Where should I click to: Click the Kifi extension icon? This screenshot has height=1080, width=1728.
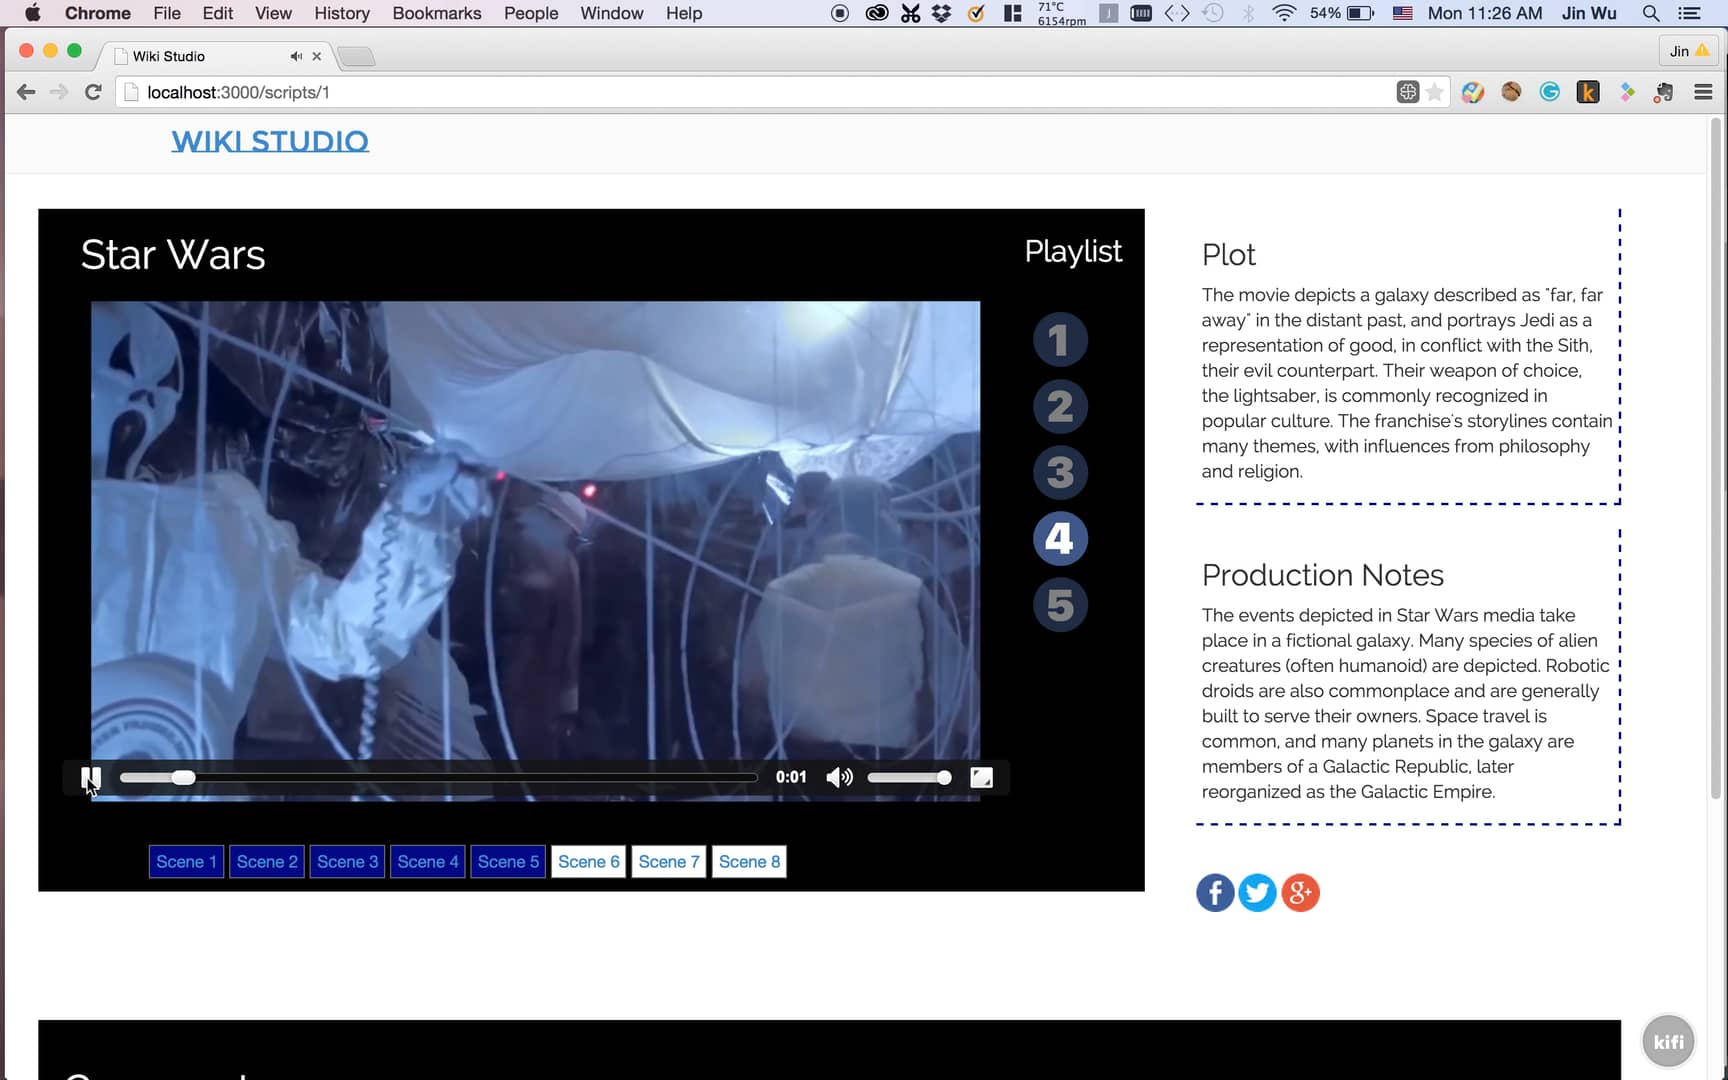1587,92
